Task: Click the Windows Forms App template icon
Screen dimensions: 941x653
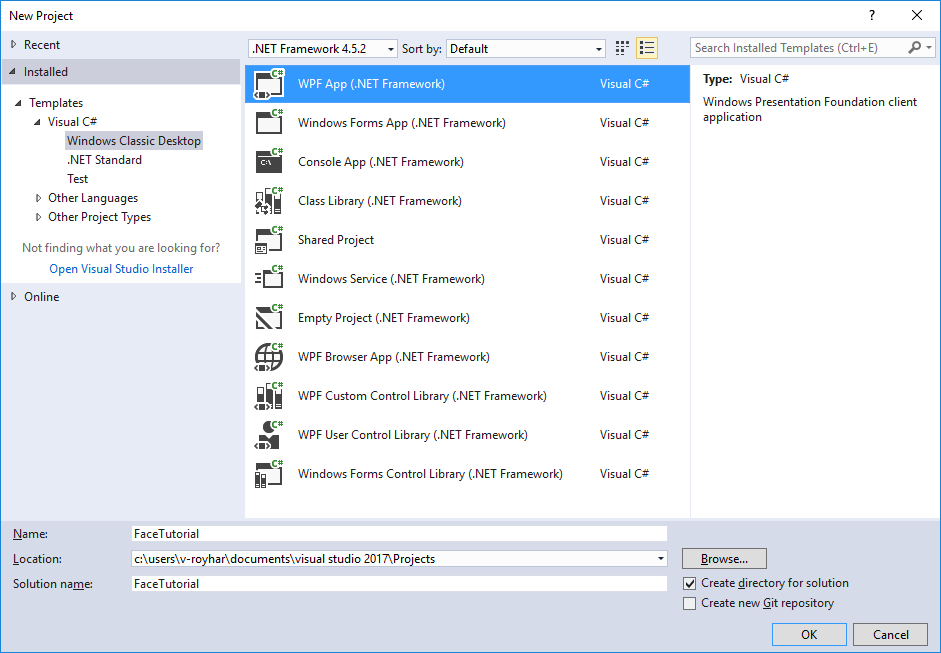Action: point(269,122)
